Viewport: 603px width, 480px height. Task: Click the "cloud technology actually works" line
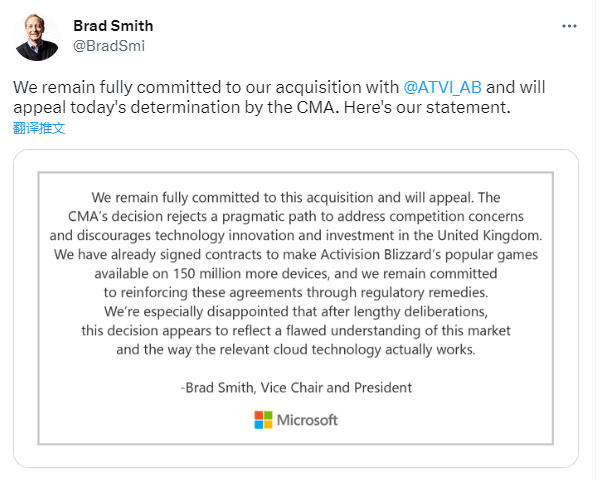click(296, 350)
